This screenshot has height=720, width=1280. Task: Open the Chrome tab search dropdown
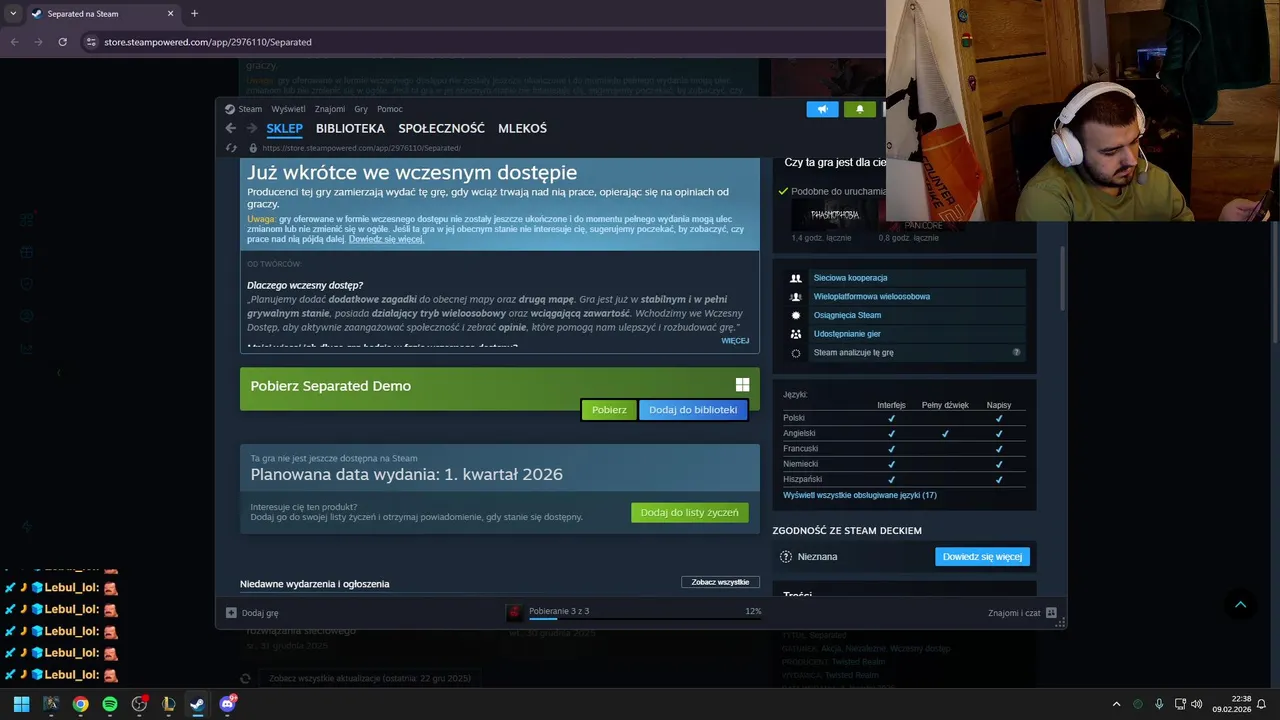[13, 13]
